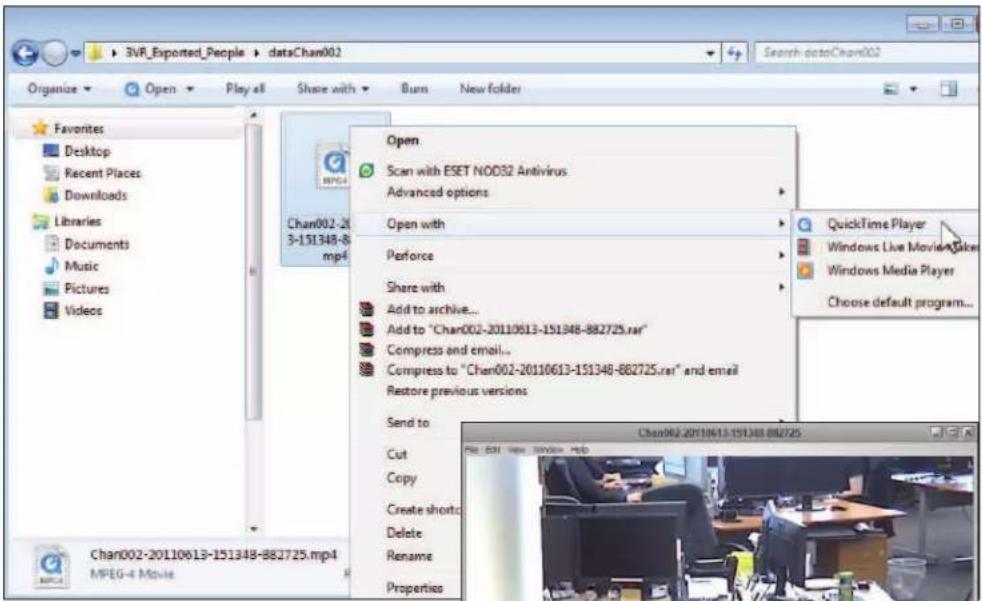
Task: Choose Create shortcut in context menu
Action: 423,510
